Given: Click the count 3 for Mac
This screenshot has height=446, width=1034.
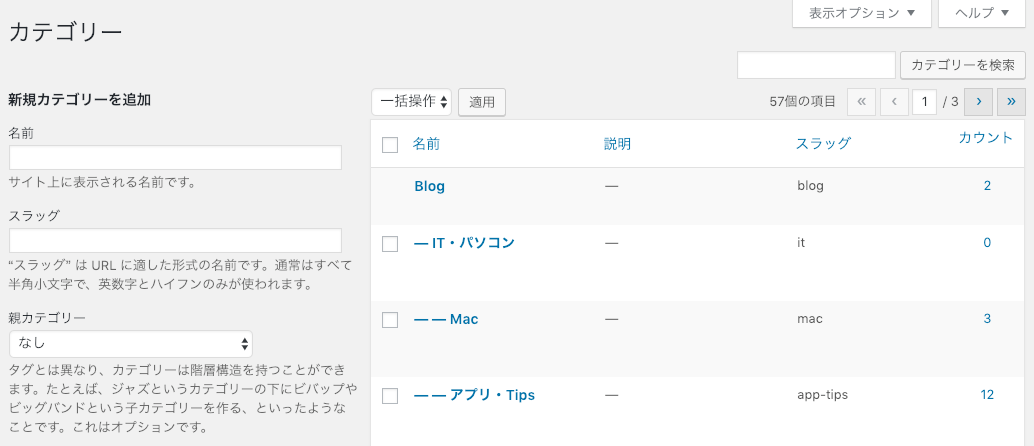Looking at the screenshot, I should click(x=987, y=319).
